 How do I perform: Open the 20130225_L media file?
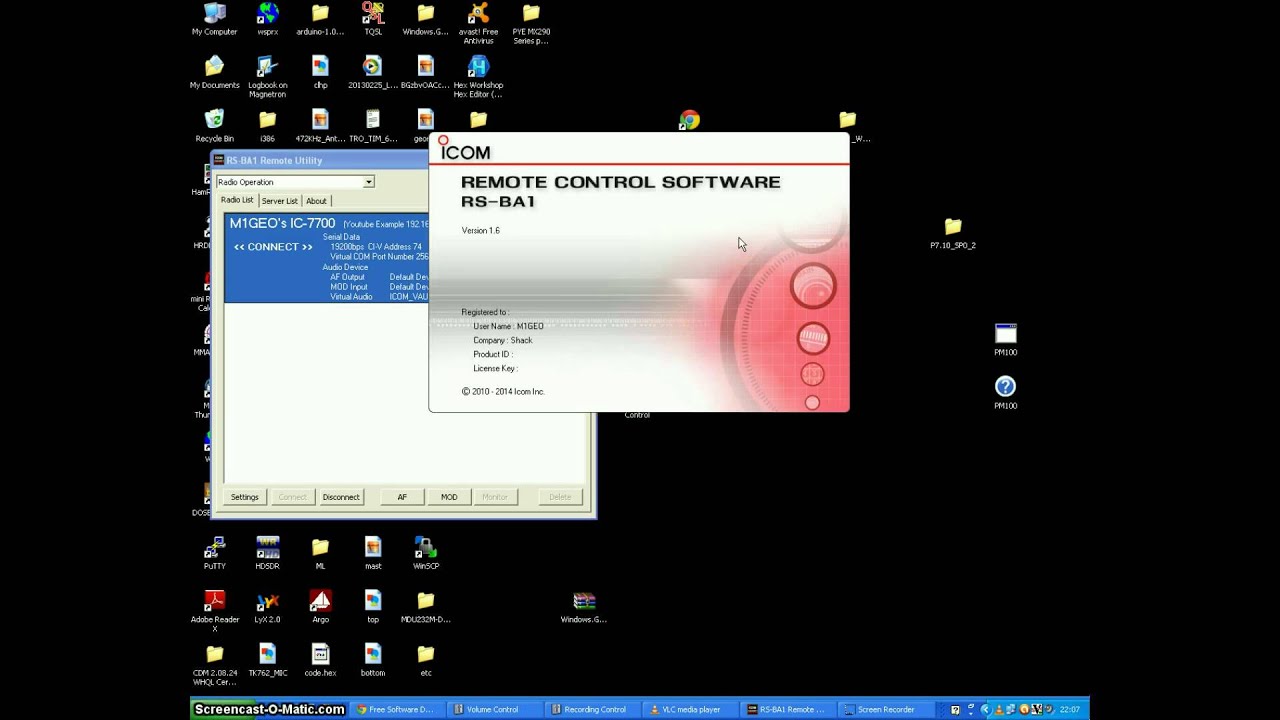(372, 73)
